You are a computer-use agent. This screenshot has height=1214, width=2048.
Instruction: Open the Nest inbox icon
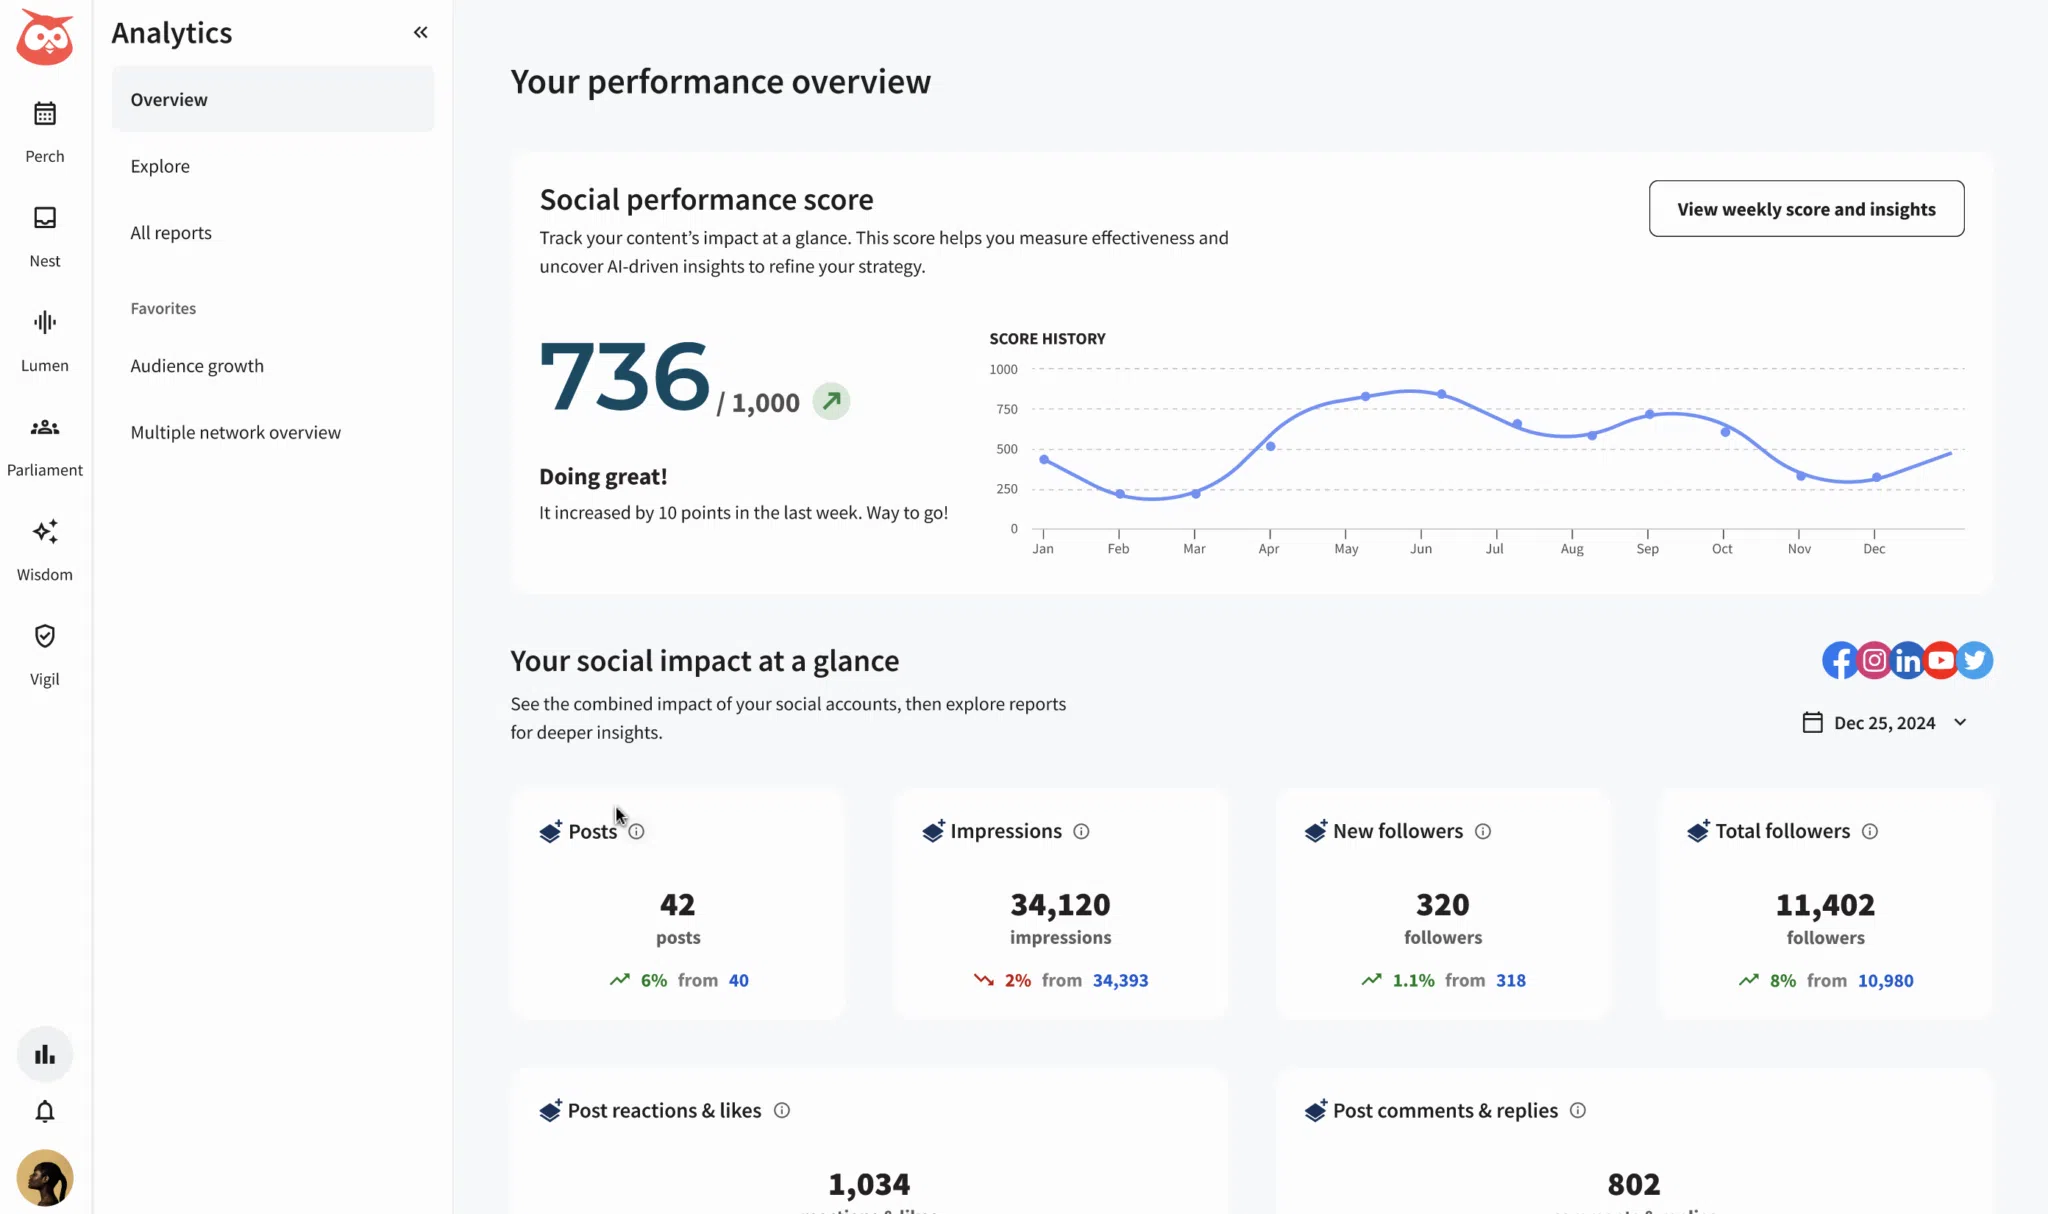pos(45,218)
